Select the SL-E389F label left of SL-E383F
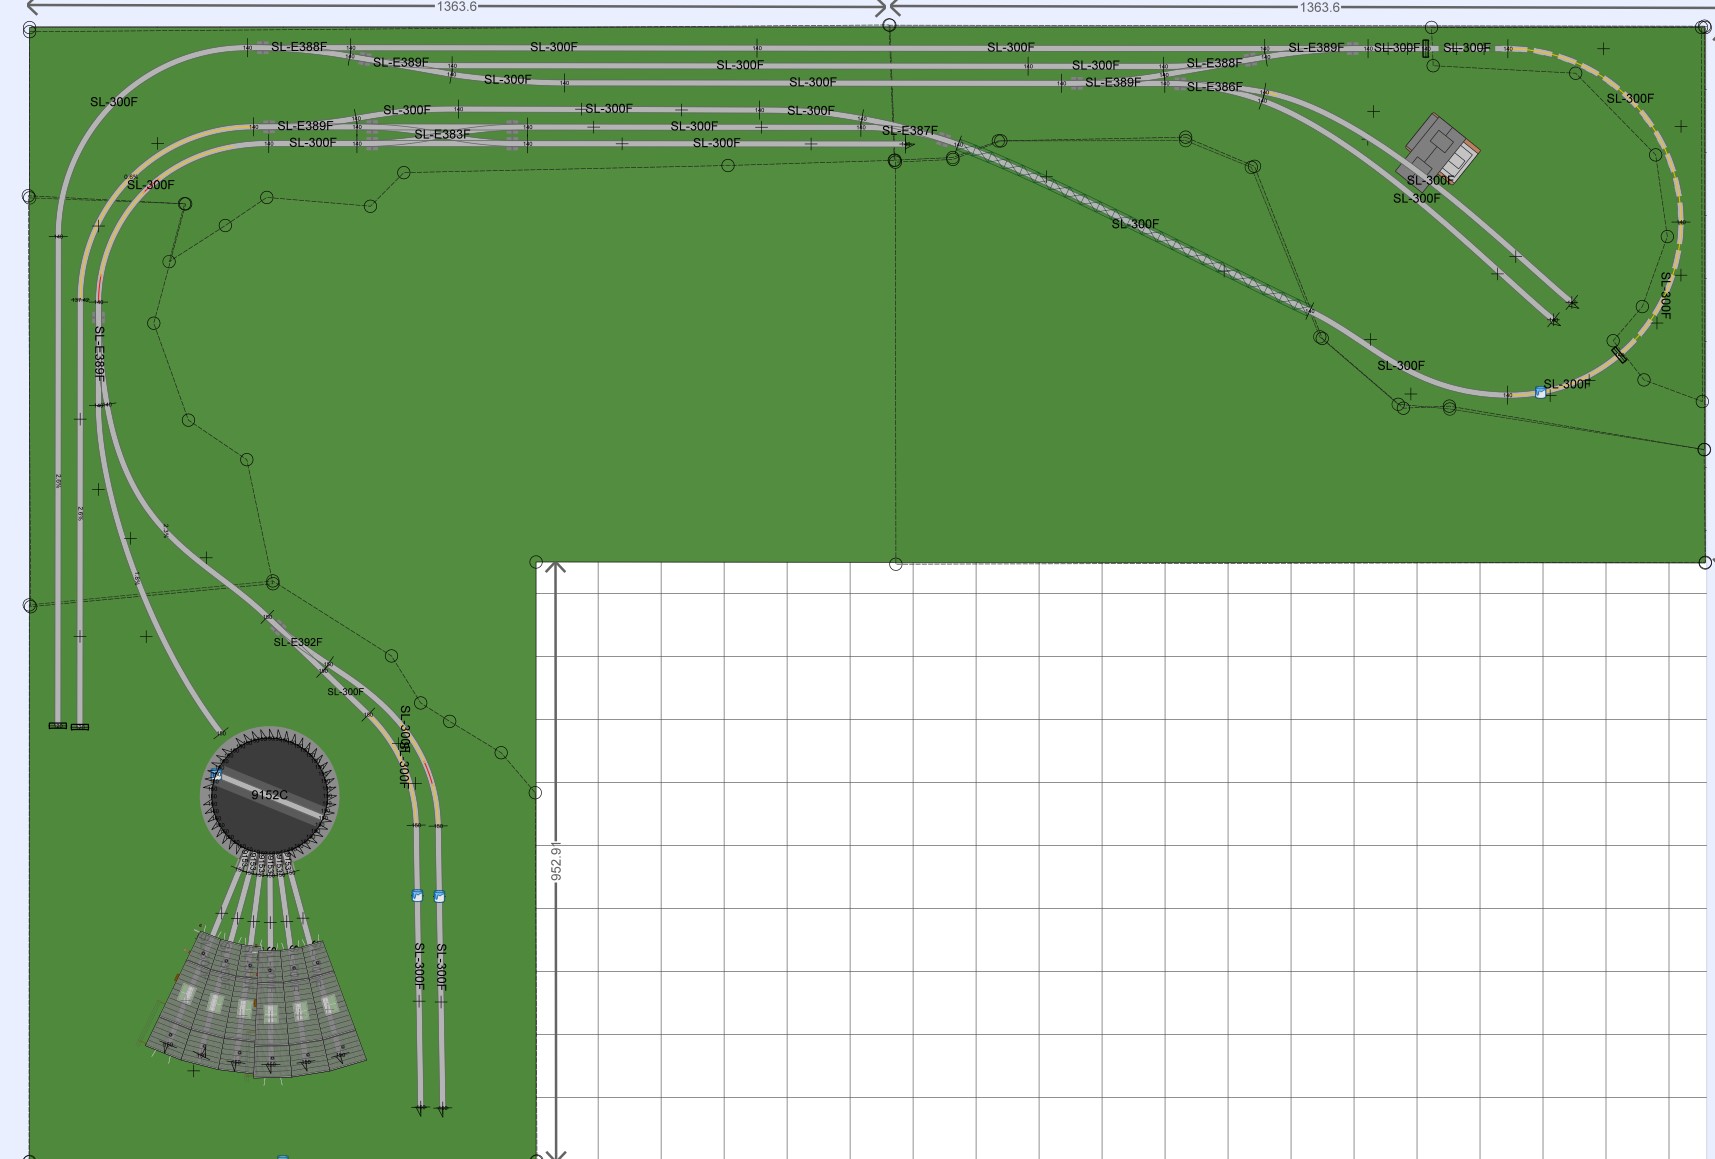This screenshot has width=1715, height=1159. point(305,126)
